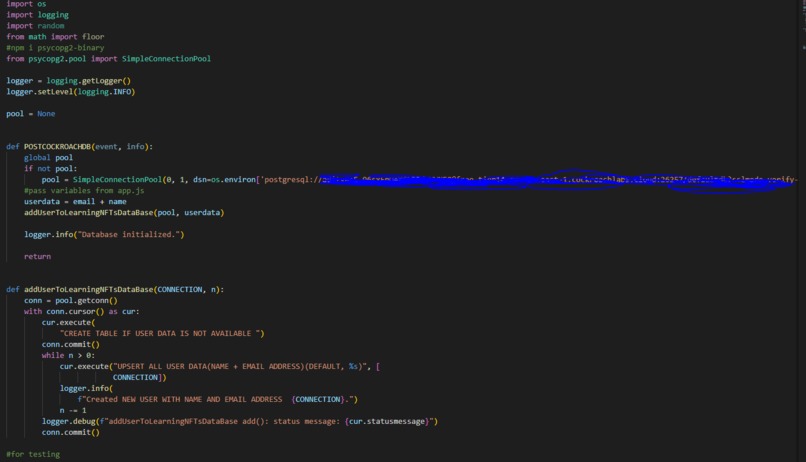Click the 'def POSTCOCKROACHDB(event, info):' line
This screenshot has height=462, width=806.
pyautogui.click(x=79, y=146)
